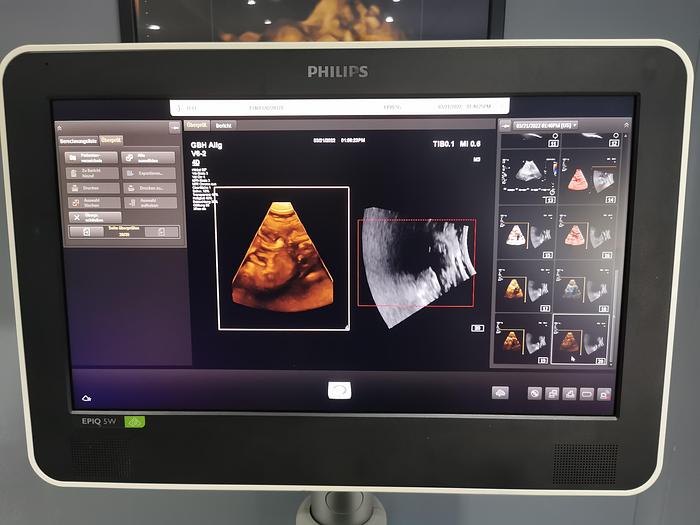Open the exam date dropdown 03/21/2022
Viewport: 700px width, 525px height.
click(546, 125)
